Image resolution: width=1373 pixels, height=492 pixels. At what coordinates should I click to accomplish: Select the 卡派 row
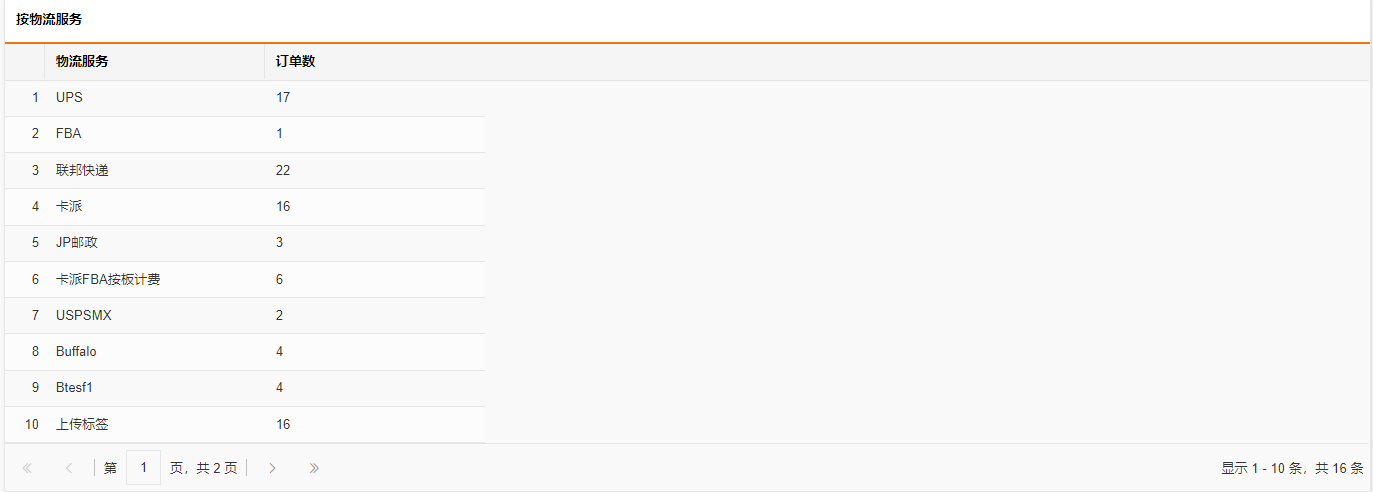coord(245,207)
